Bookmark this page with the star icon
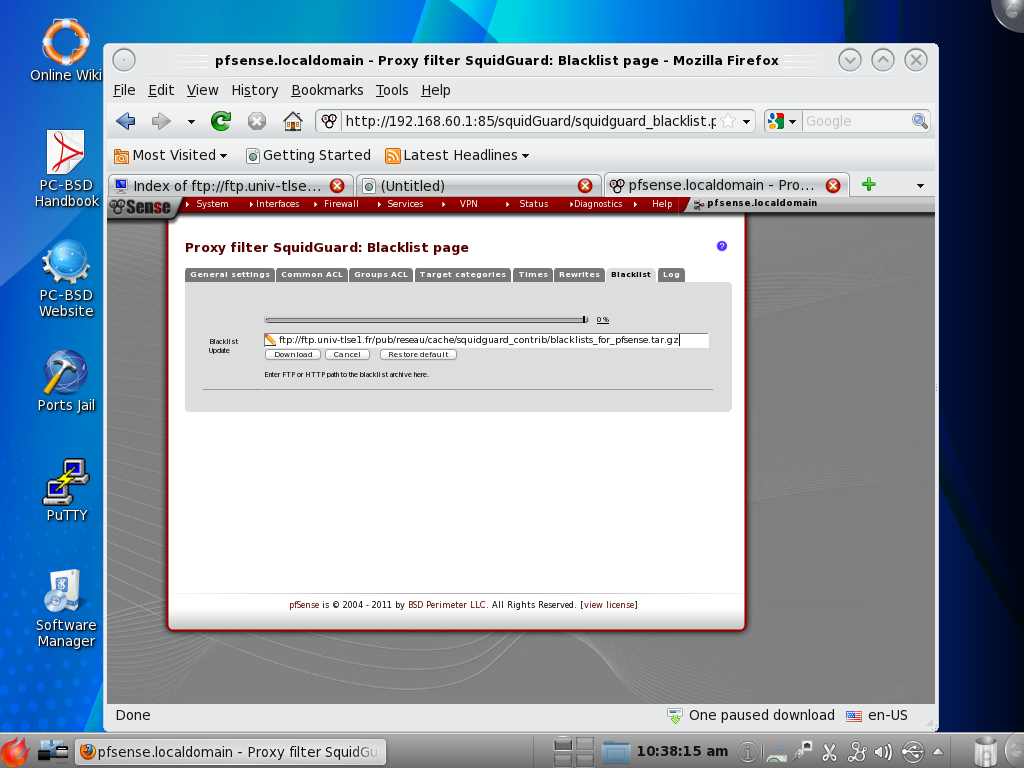 tap(728, 121)
